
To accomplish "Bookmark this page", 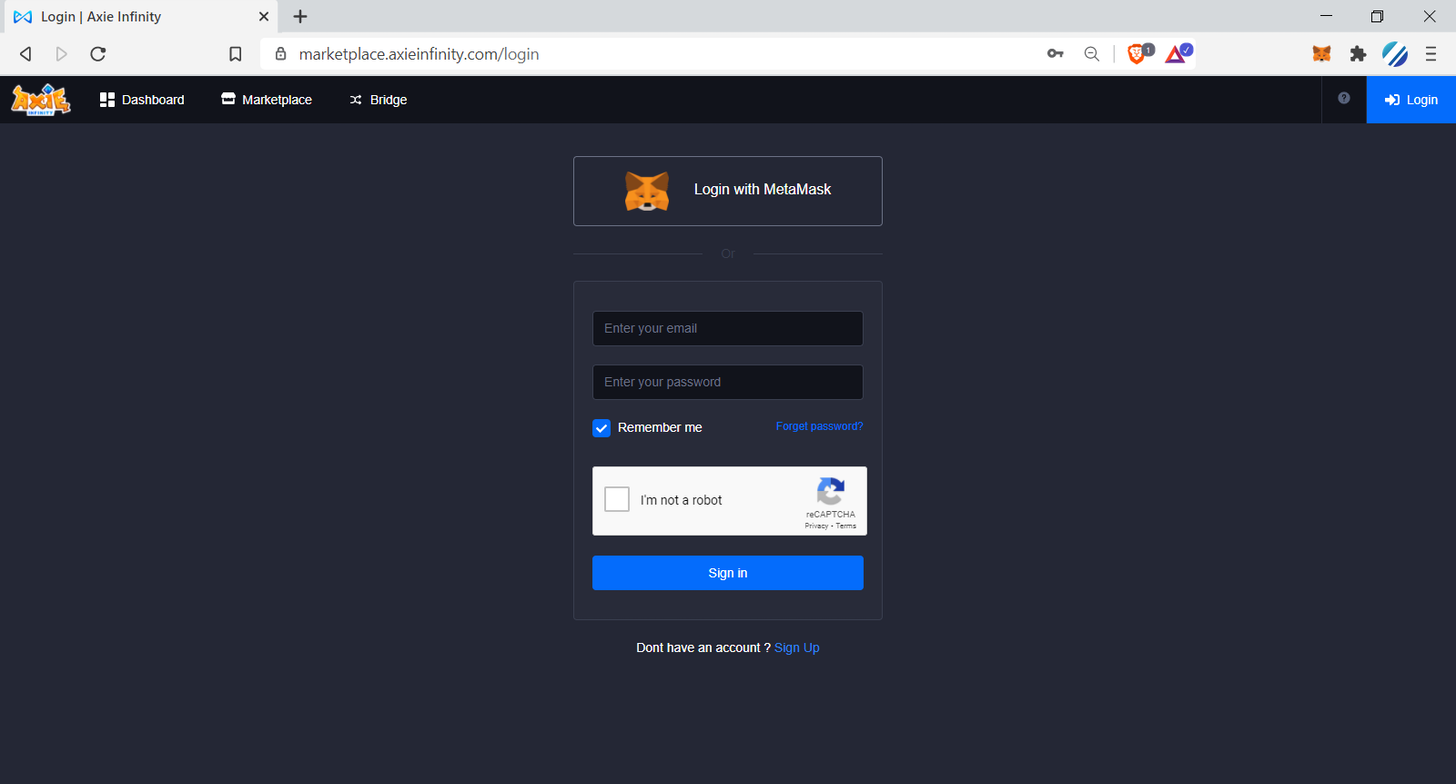I will pyautogui.click(x=235, y=54).
